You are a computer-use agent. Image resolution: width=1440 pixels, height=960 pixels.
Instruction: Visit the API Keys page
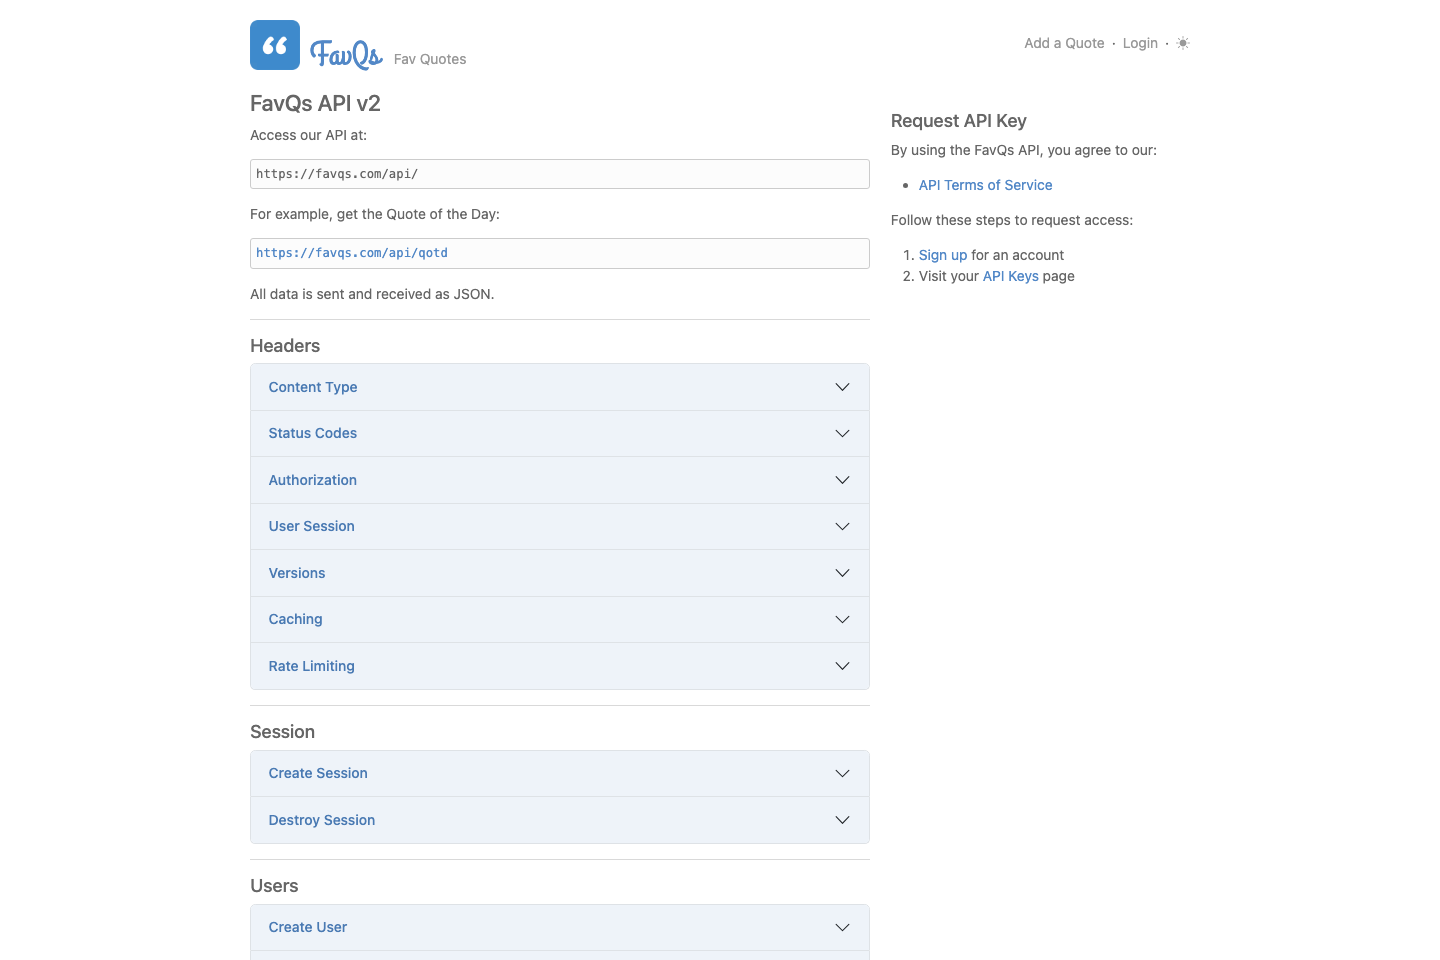pyautogui.click(x=1010, y=276)
